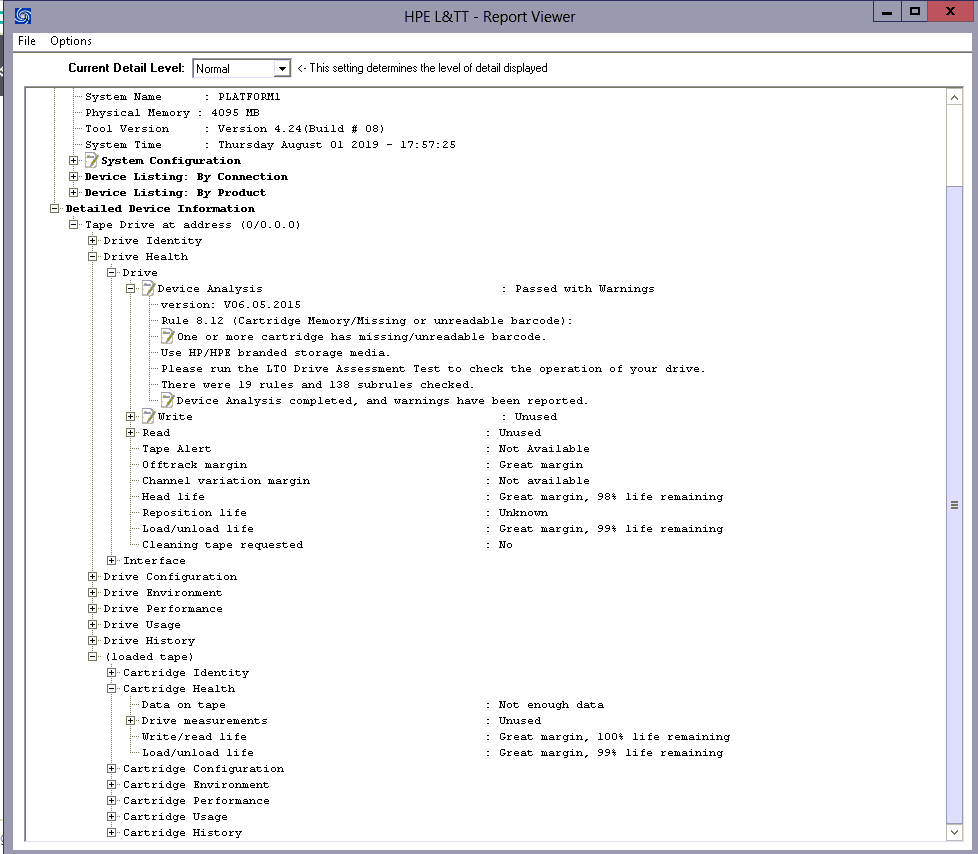Select the Write/read life row
This screenshot has height=854, width=978.
coord(435,737)
